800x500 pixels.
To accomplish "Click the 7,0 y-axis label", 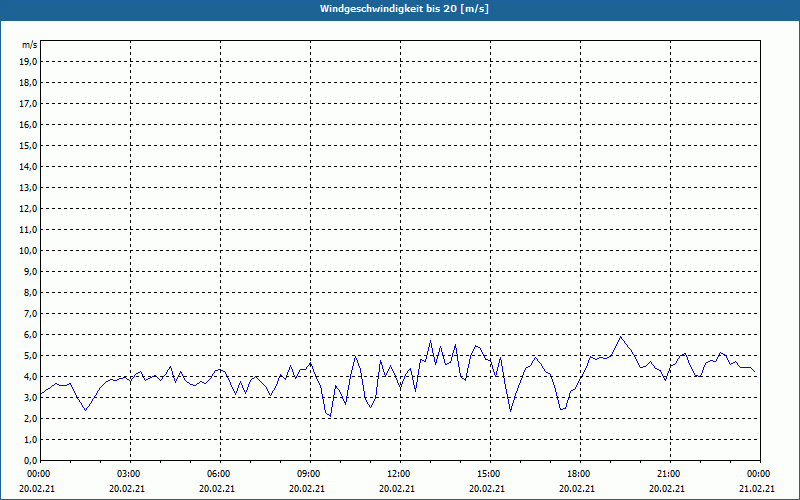I will [30, 313].
